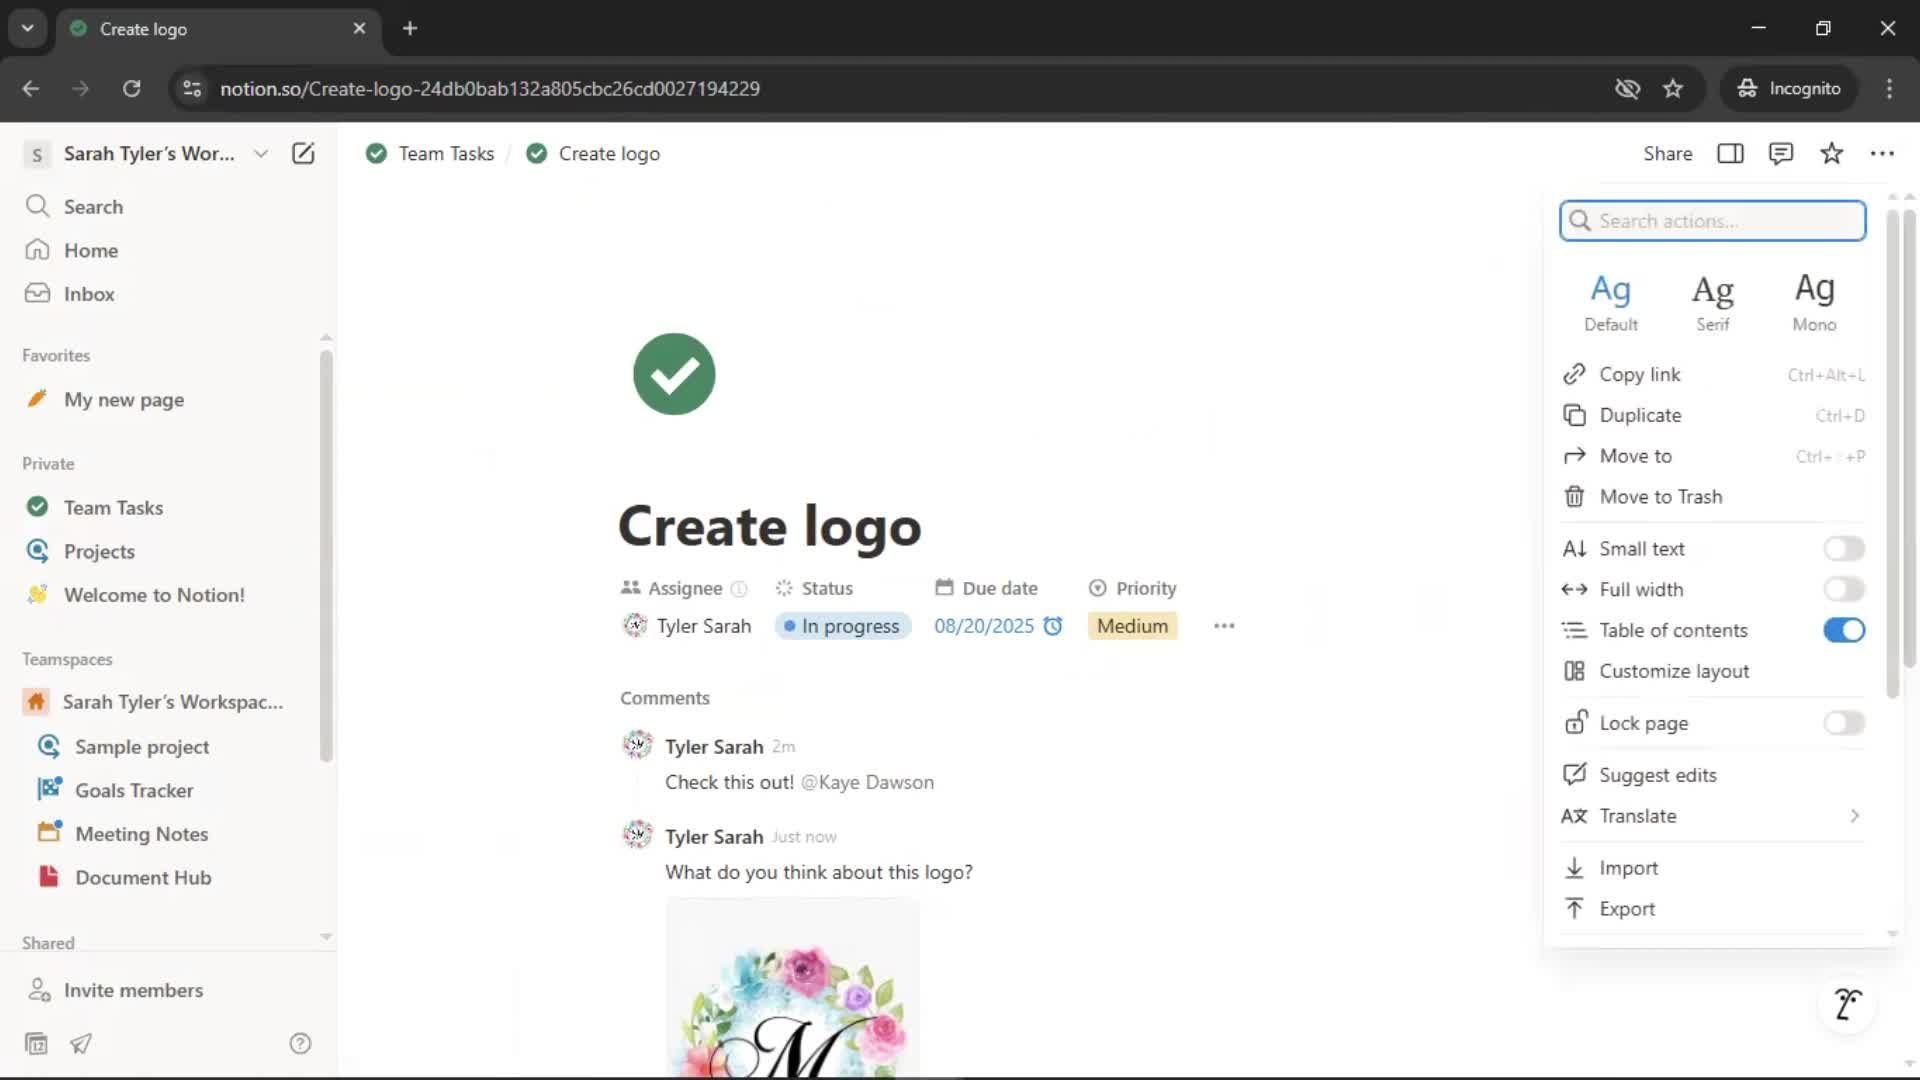Change assignee Tyler Sarah
This screenshot has width=1920, height=1080.
click(x=686, y=626)
